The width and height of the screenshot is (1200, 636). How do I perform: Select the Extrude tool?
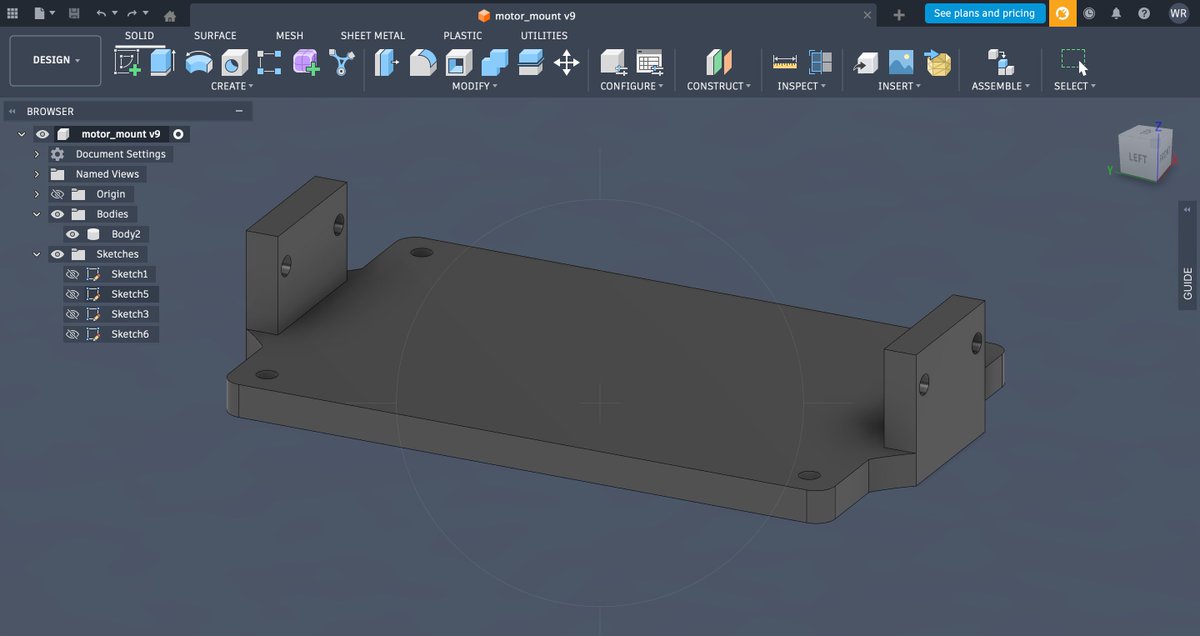tap(162, 62)
